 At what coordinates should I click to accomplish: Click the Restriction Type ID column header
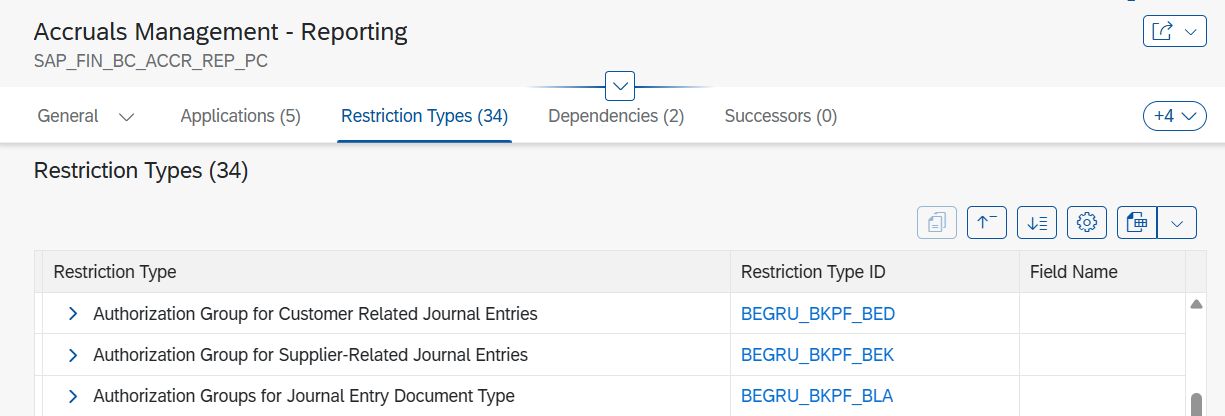coord(813,272)
